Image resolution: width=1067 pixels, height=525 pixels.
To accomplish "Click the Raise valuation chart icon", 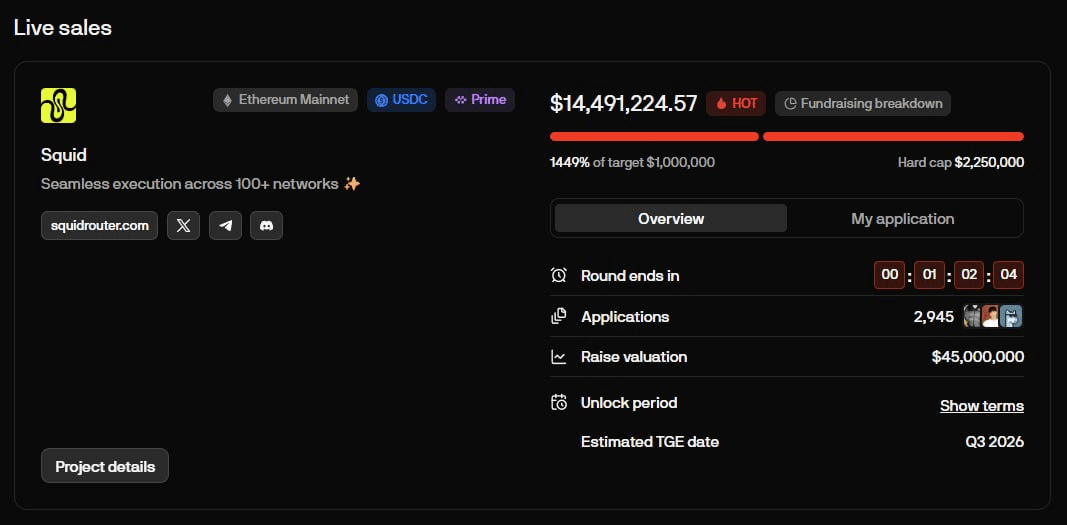I will point(559,357).
